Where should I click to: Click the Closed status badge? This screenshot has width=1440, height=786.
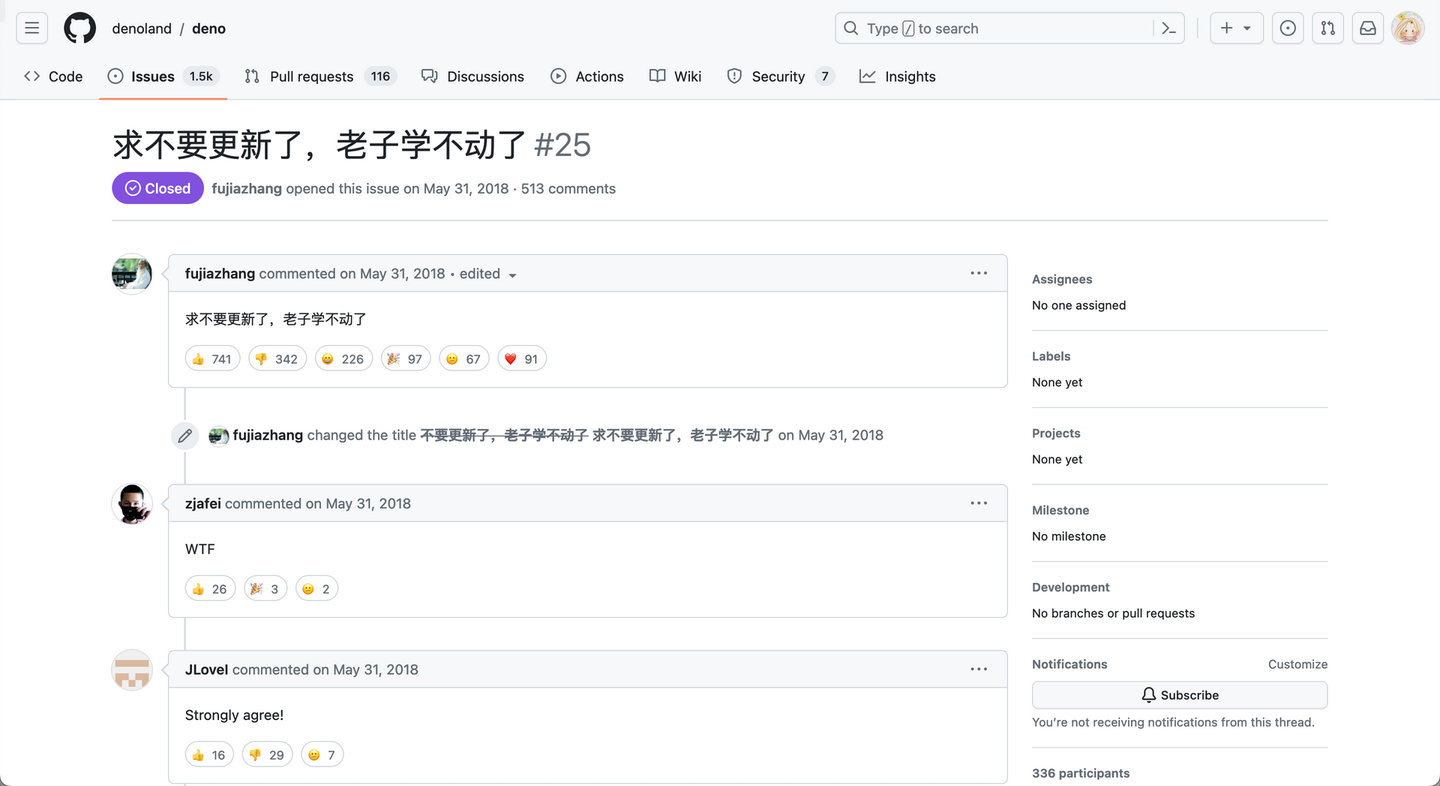click(x=158, y=188)
